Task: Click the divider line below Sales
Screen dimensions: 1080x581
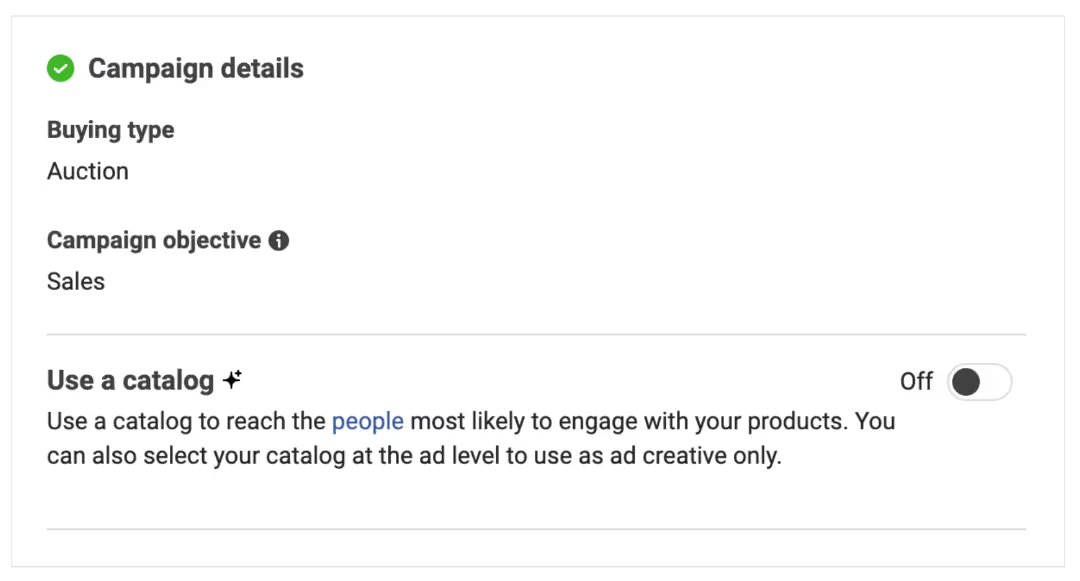Action: tap(536, 334)
